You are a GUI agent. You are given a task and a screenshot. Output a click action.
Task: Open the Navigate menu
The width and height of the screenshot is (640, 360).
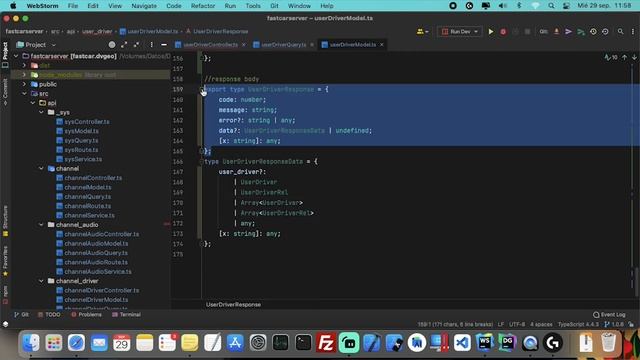coord(144,6)
